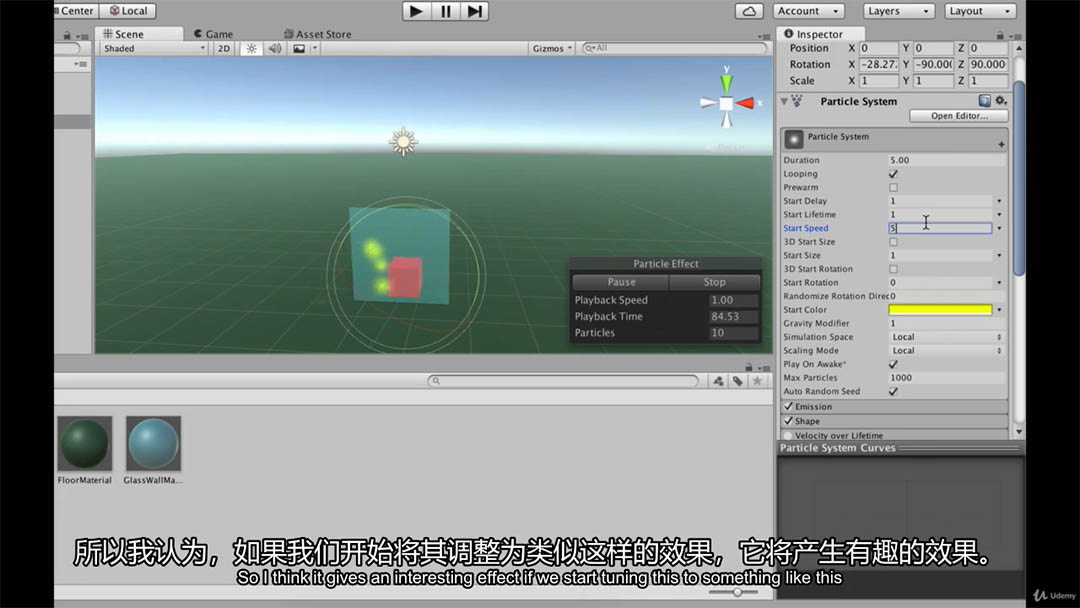This screenshot has height=608, width=1080.
Task: Click the Inspector lock icon
Action: click(999, 34)
